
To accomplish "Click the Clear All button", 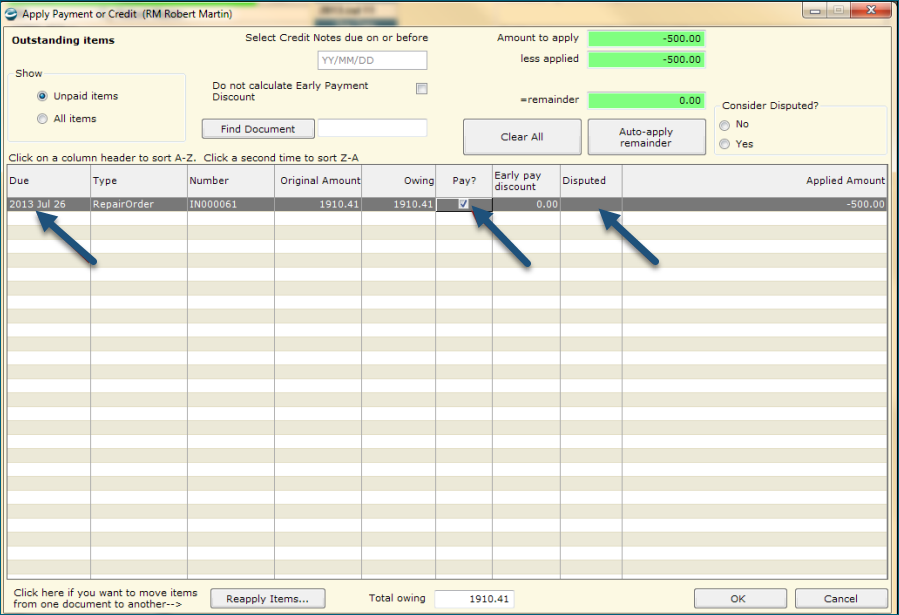I will coord(522,137).
